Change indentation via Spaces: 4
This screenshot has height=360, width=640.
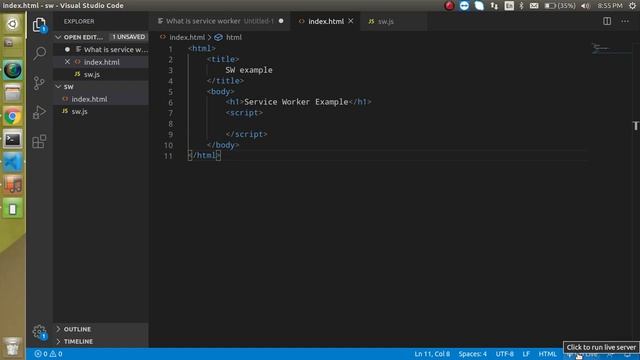472,354
